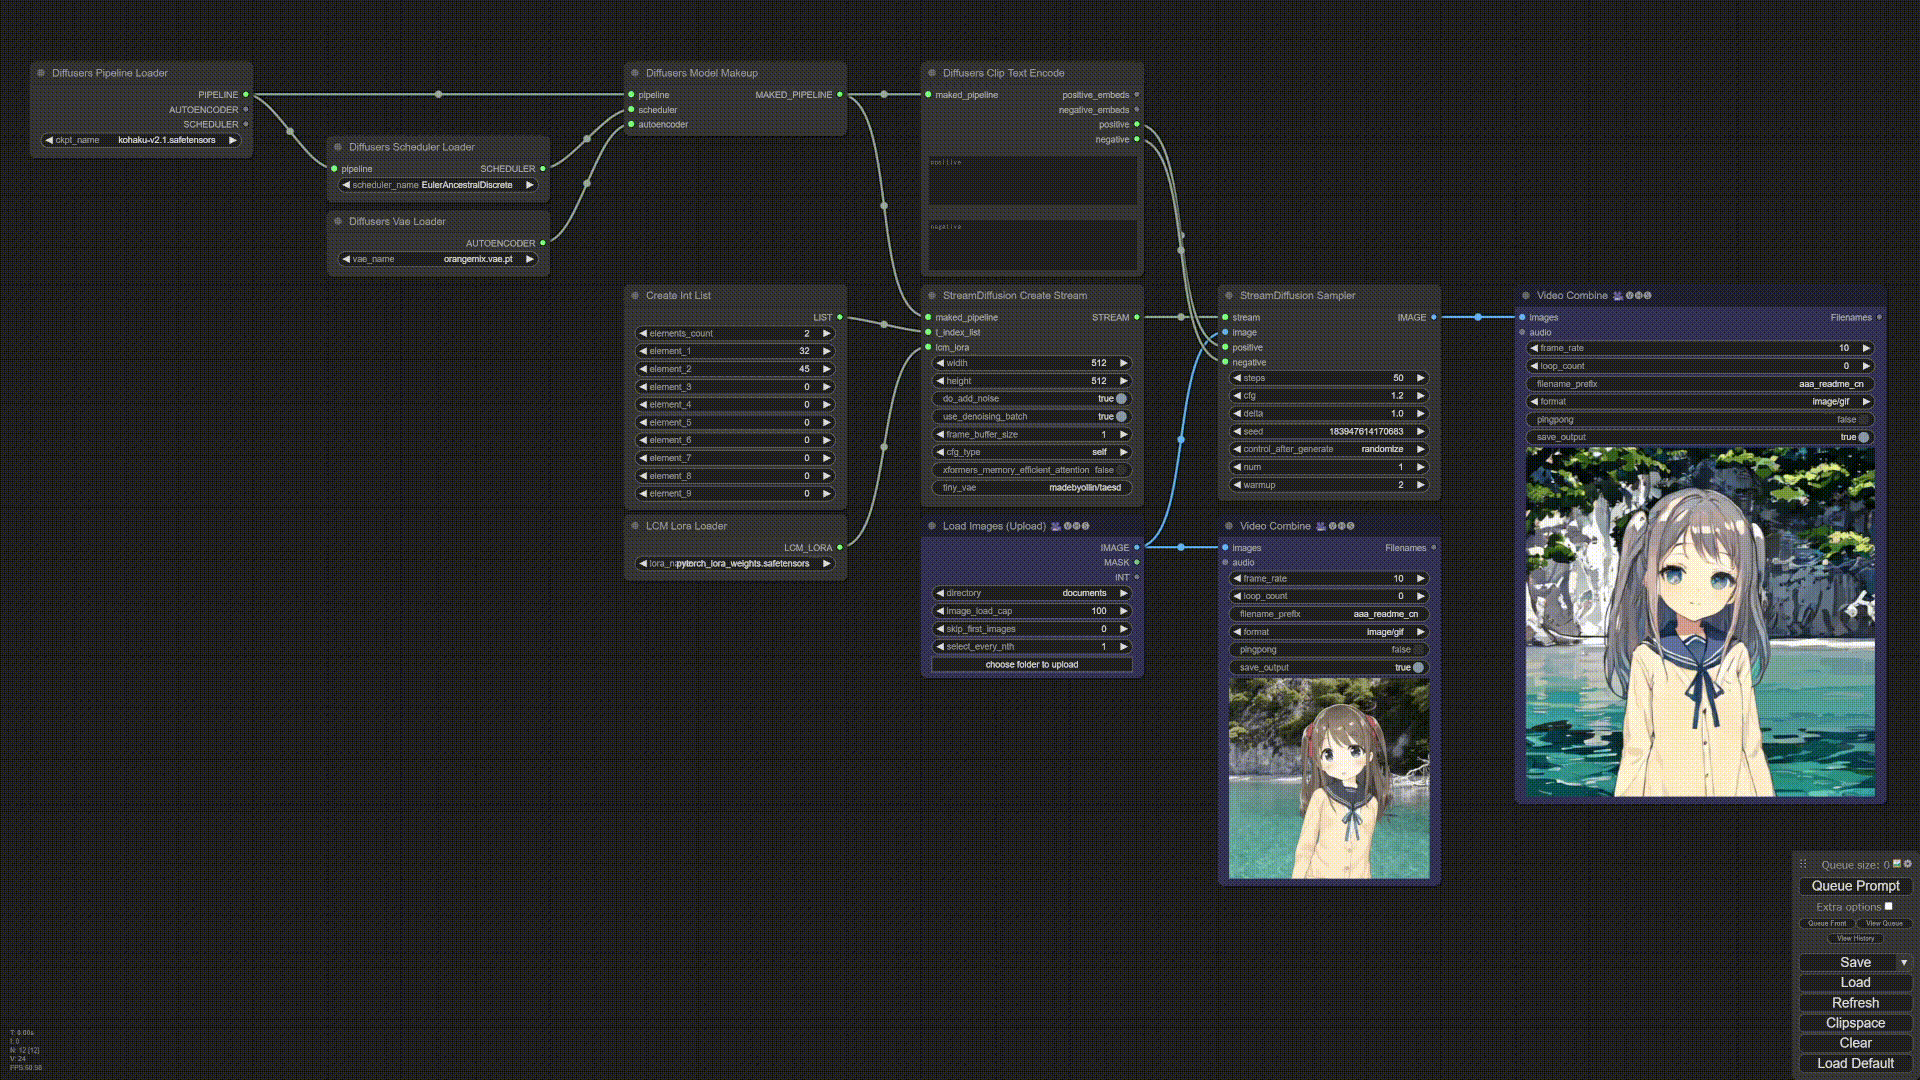Image resolution: width=1920 pixels, height=1080 pixels.
Task: Click View History button
Action: (x=1855, y=938)
